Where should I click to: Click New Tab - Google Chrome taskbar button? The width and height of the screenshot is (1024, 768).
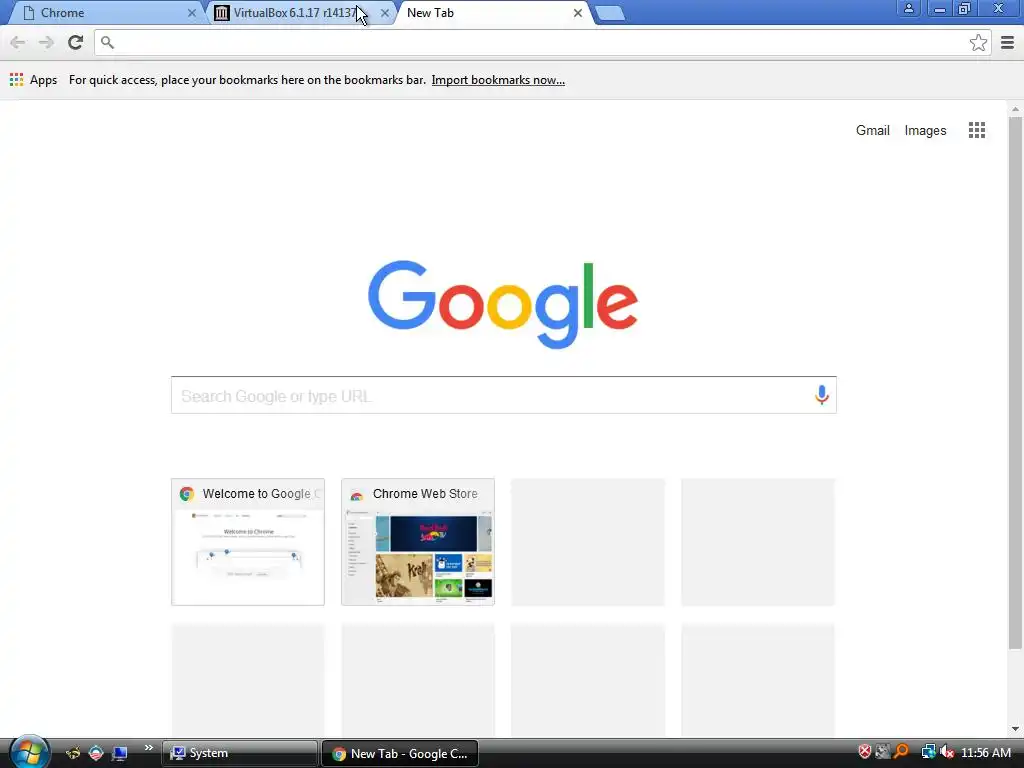(x=400, y=753)
